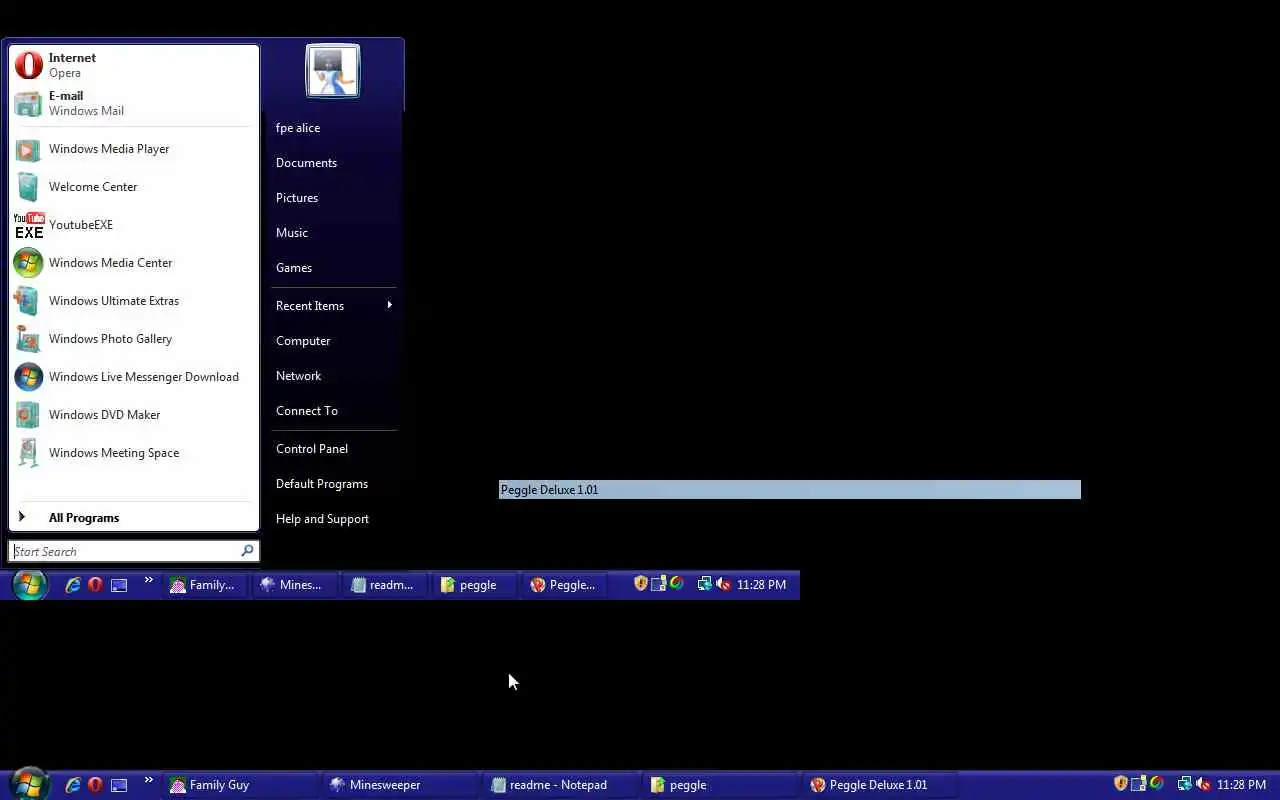This screenshot has width=1280, height=800.
Task: Click the 11:28 PM clock on upper small taskbar
Action: point(761,585)
